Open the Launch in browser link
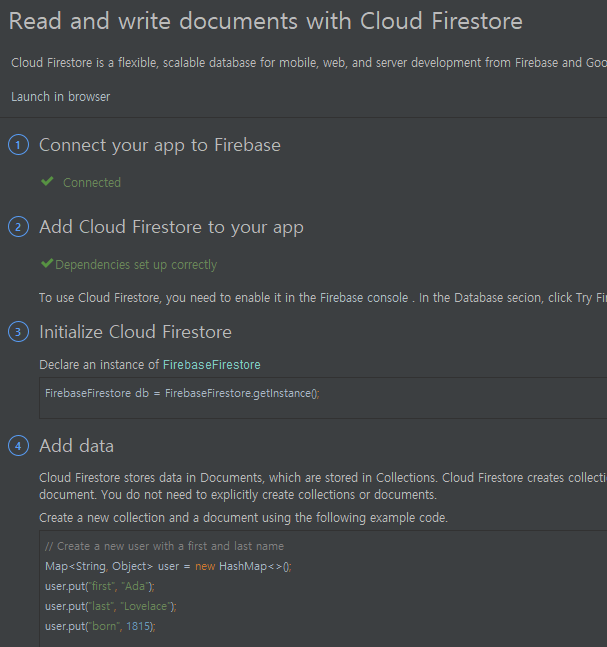607x647 pixels. coord(61,97)
